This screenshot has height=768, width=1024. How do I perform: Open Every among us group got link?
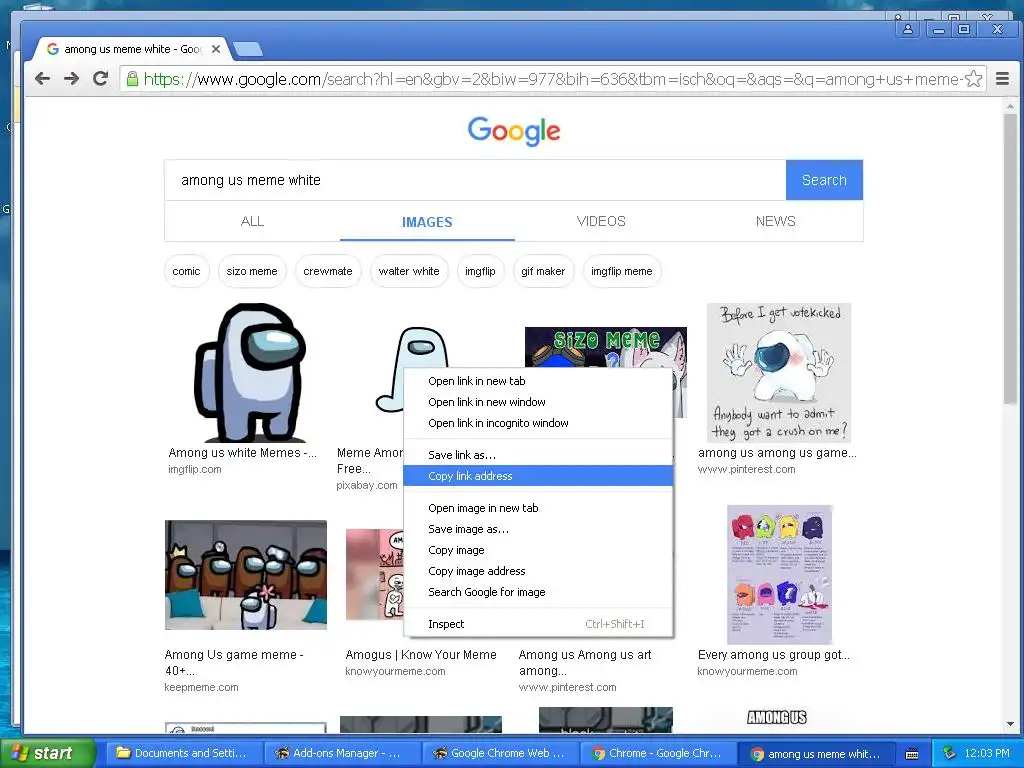pyautogui.click(x=774, y=654)
